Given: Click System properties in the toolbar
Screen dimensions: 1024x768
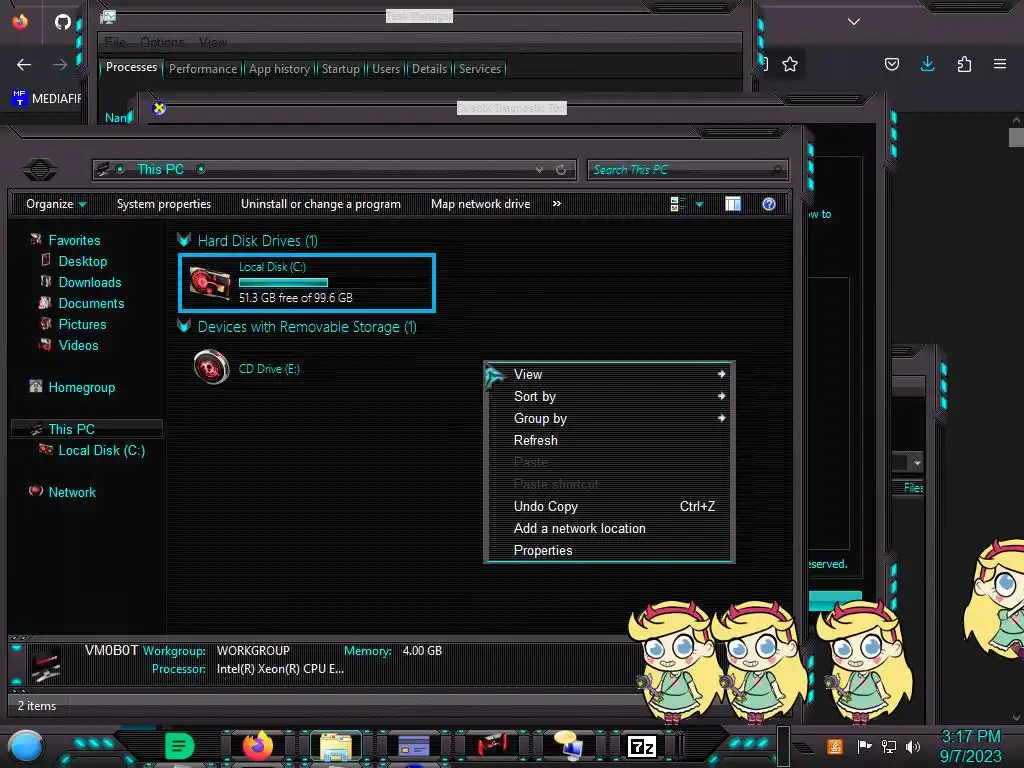Looking at the screenshot, I should (164, 204).
